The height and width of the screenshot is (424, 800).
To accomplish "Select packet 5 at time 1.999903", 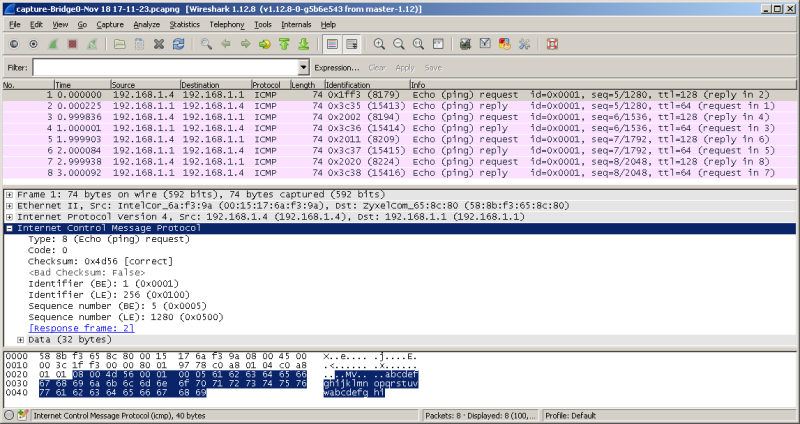I will click(x=399, y=139).
